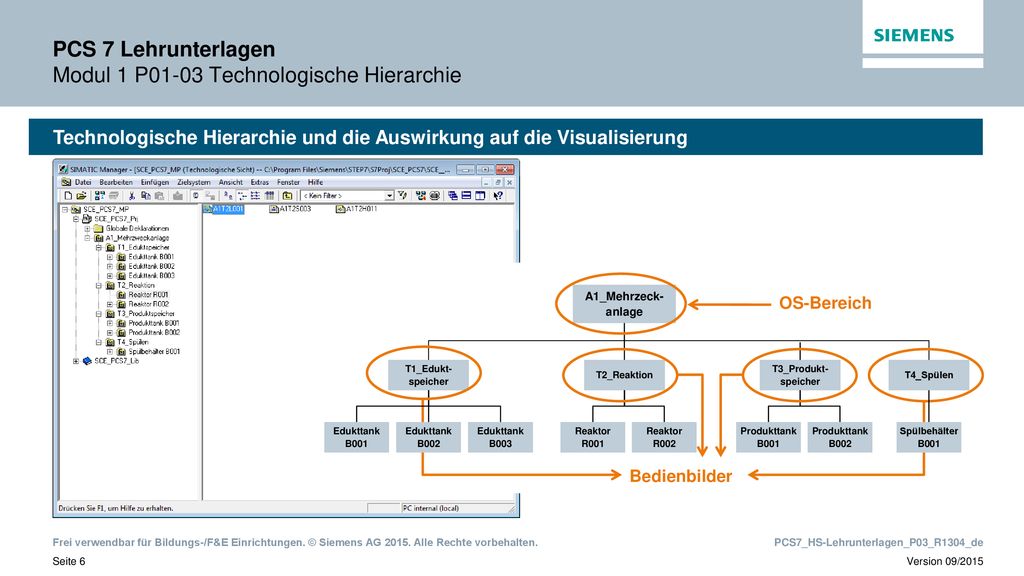Collapse the A1_Mehrzweckanlage node
The width and height of the screenshot is (1024, 576).
coord(87,238)
